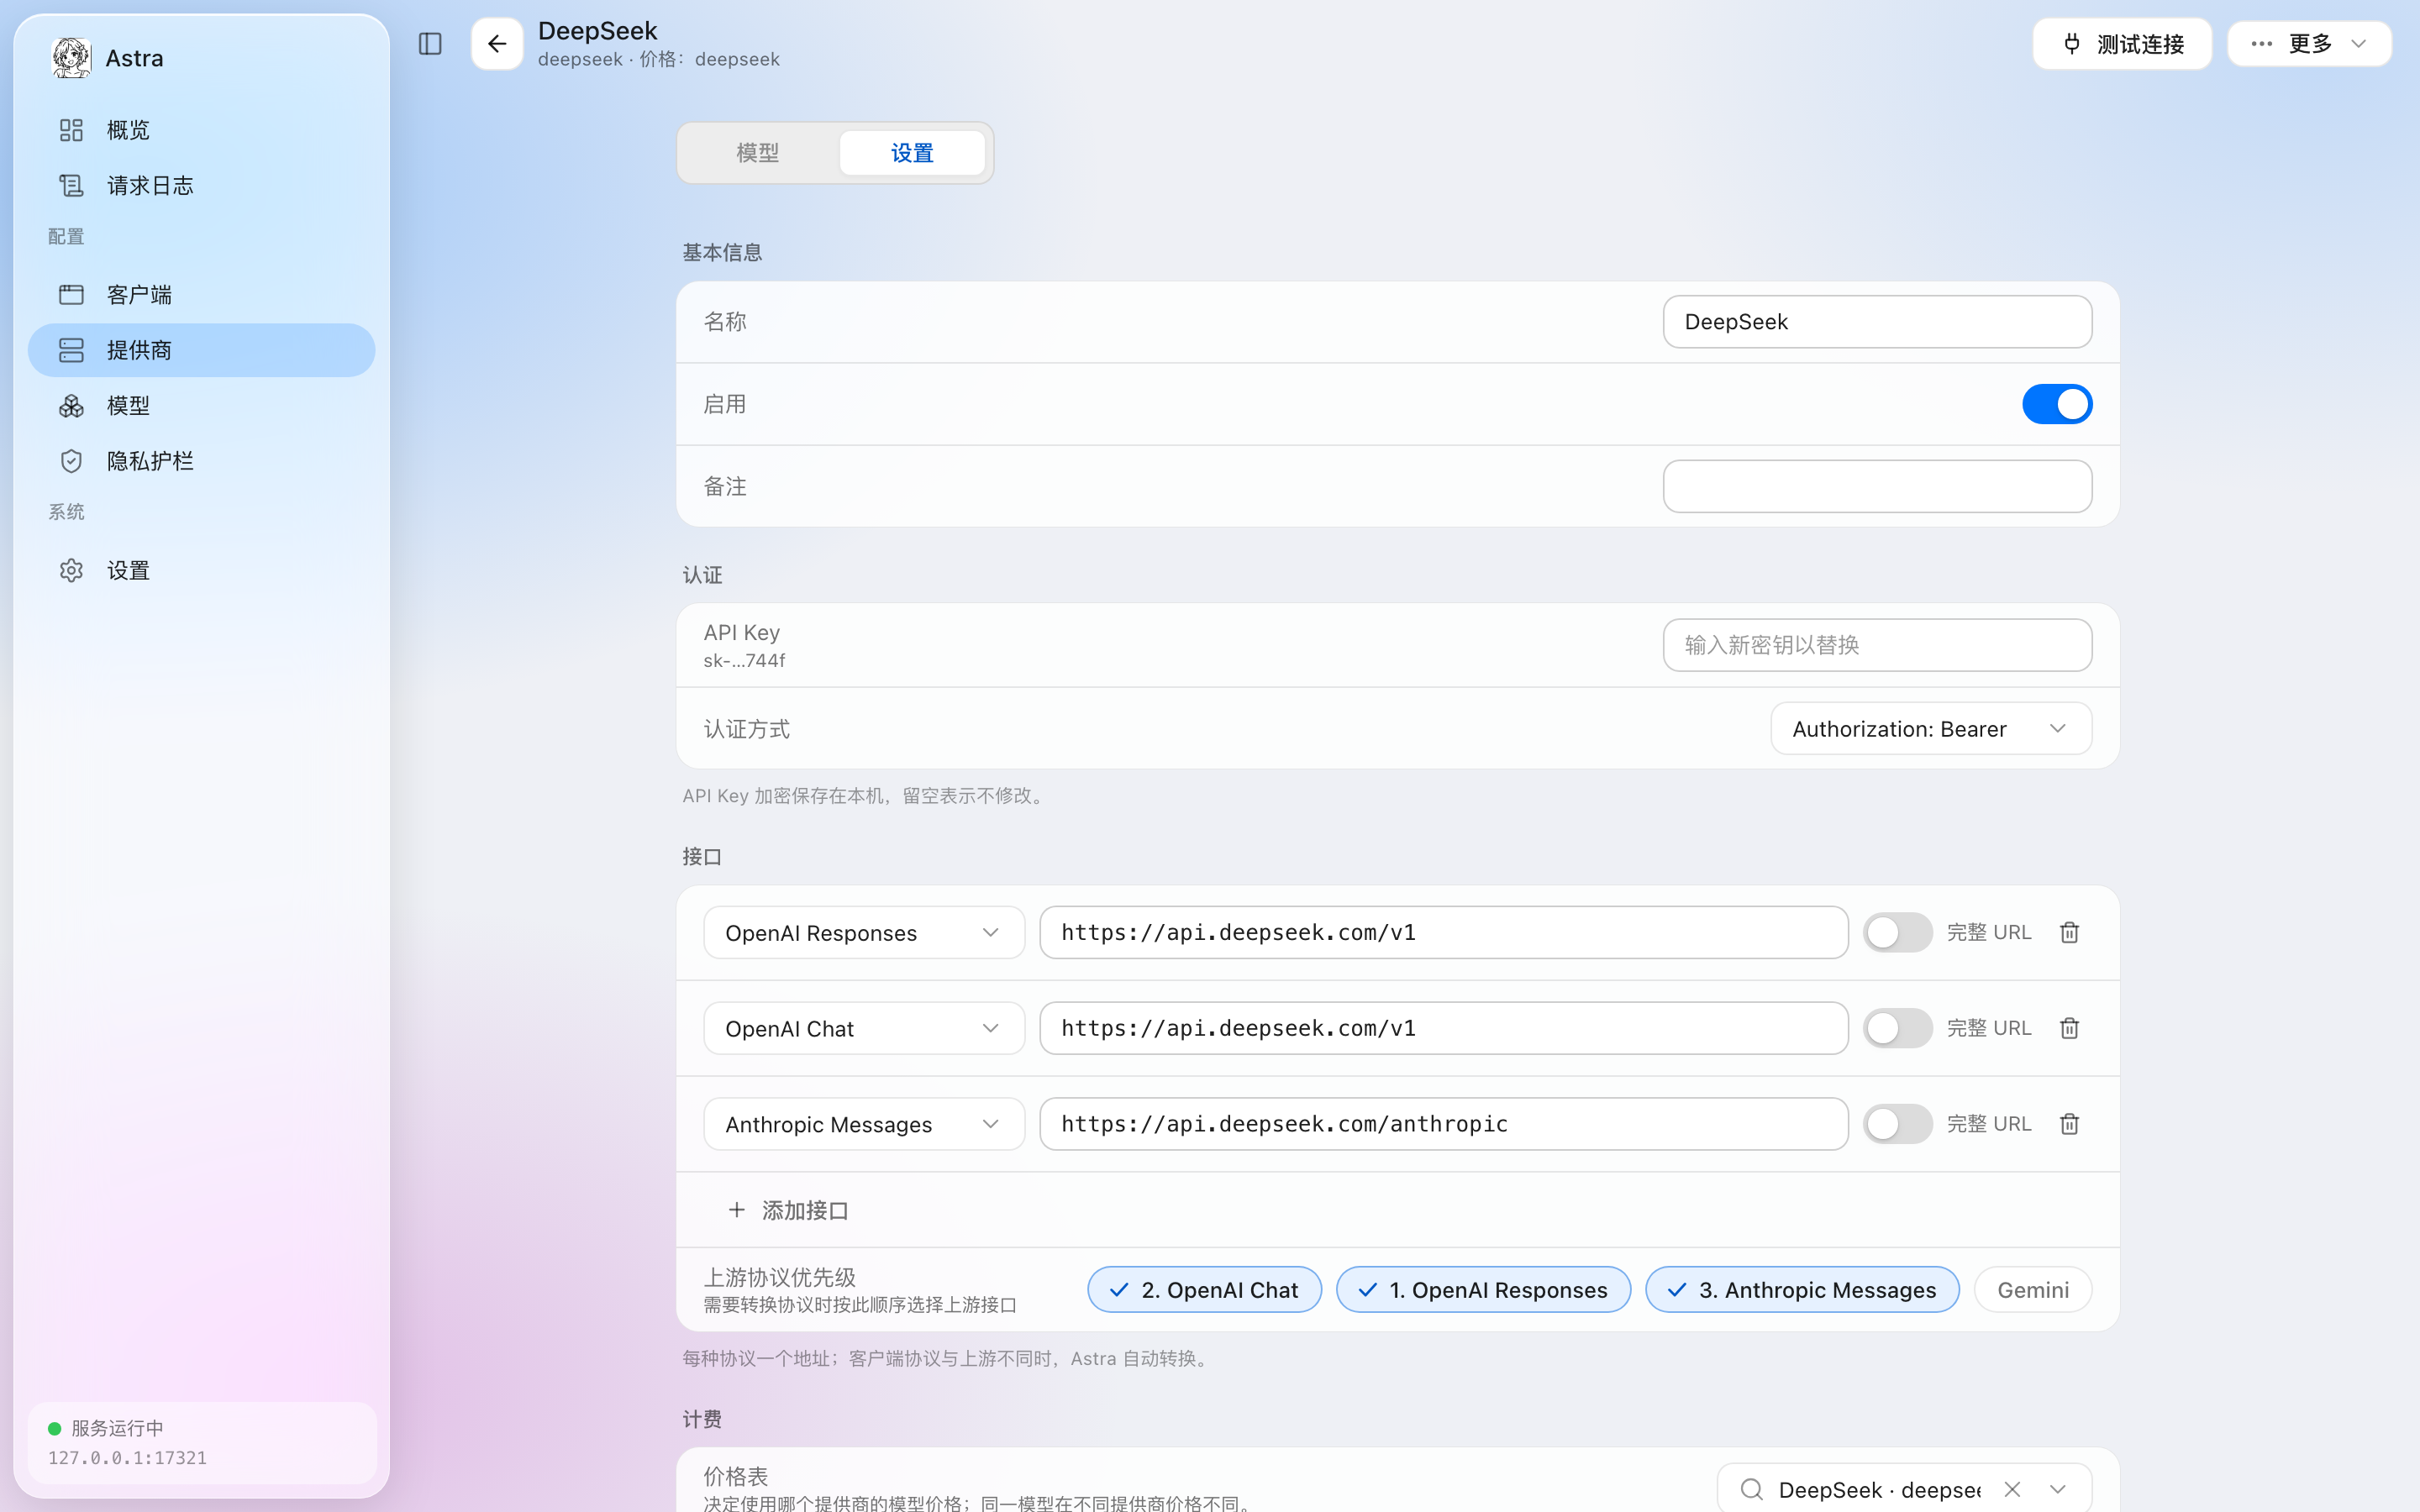Open the OpenAI Responses protocol dropdown
This screenshot has height=1512, width=2420.
coord(864,932)
